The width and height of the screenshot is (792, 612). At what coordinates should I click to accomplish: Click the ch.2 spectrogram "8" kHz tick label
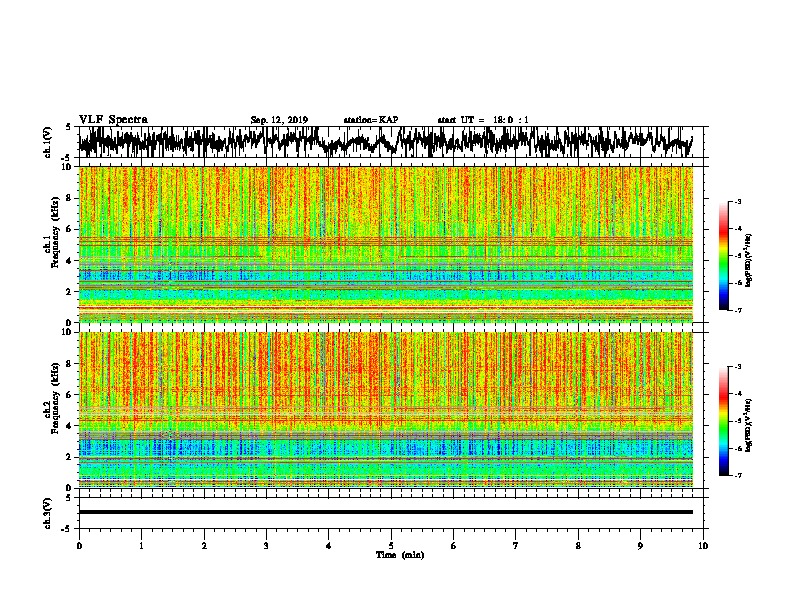[70, 364]
